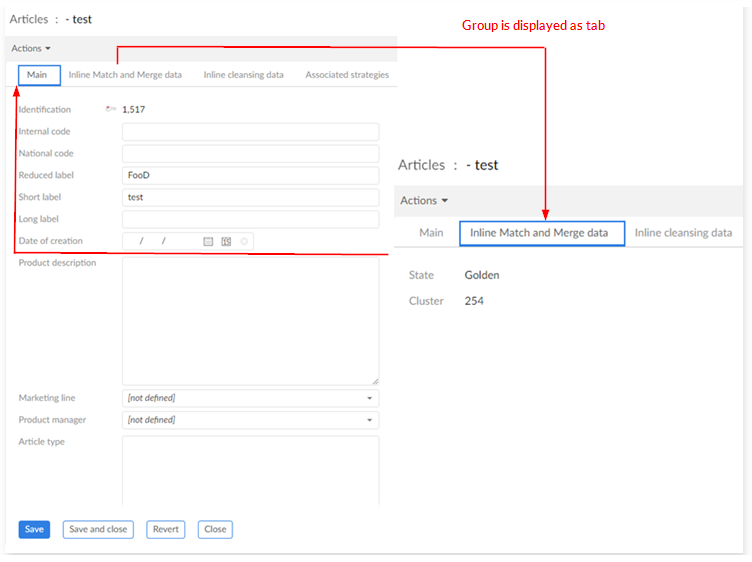Click the second date icon beside the calendar
The height and width of the screenshot is (562, 752).
point(226,241)
